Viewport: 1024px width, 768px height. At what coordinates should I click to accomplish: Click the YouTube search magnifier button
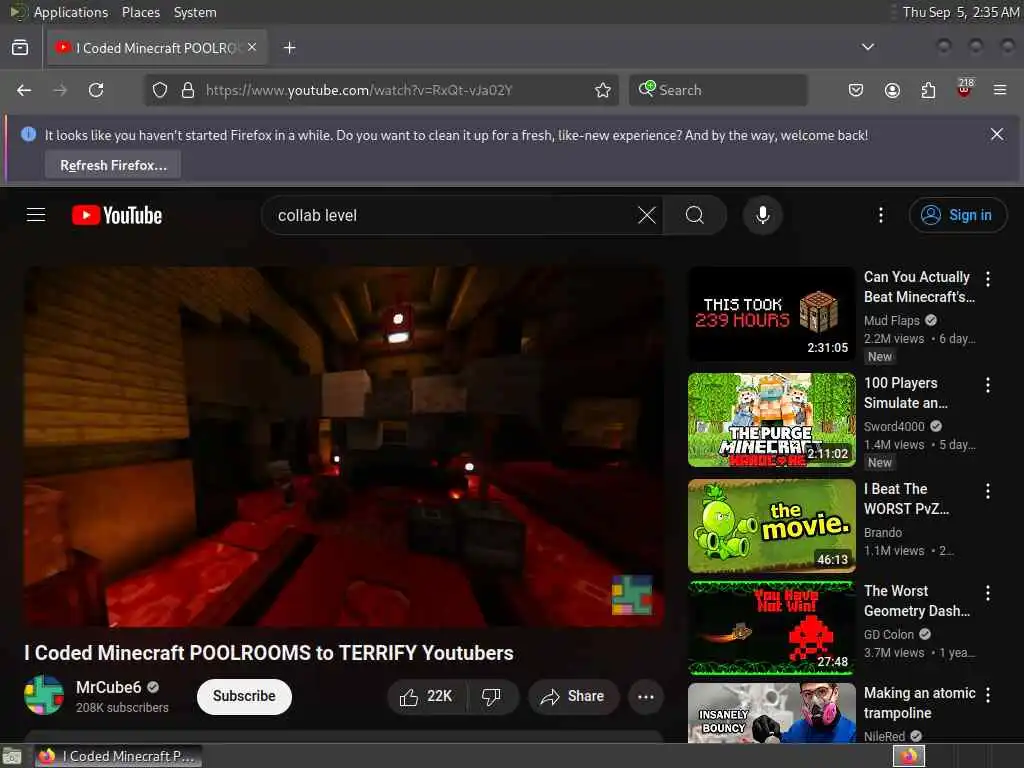click(x=695, y=215)
